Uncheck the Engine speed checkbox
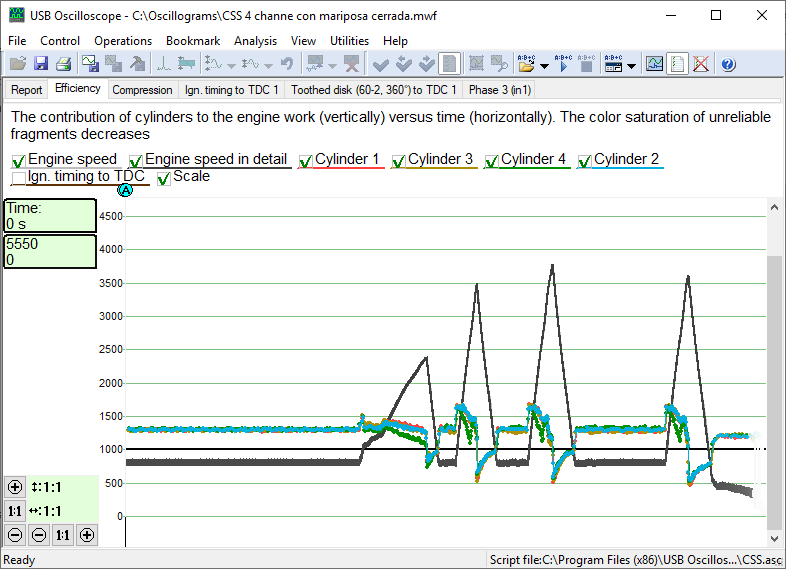The height and width of the screenshot is (569, 786). (19, 161)
